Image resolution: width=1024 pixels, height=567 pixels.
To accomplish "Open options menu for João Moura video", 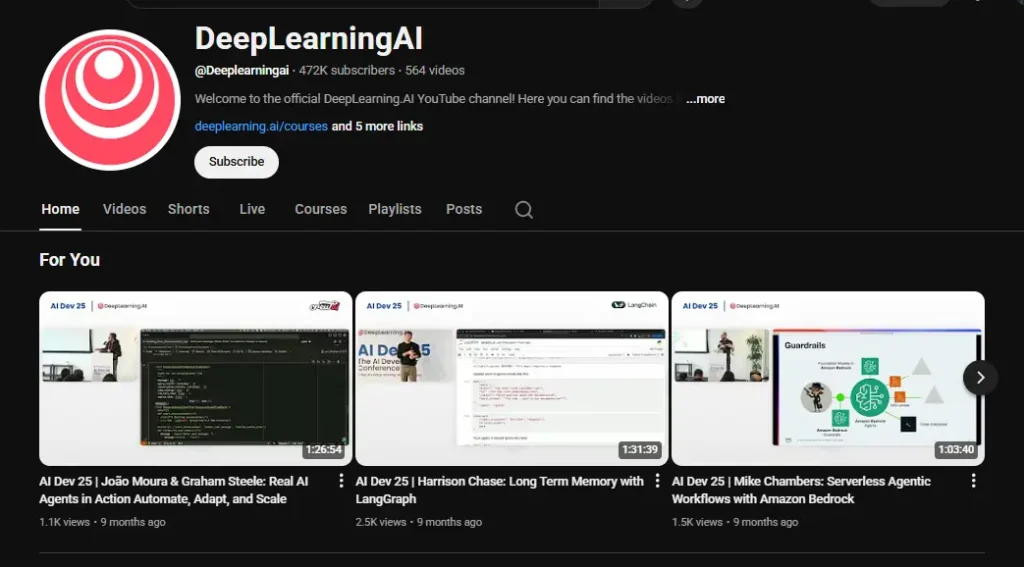I will point(341,481).
